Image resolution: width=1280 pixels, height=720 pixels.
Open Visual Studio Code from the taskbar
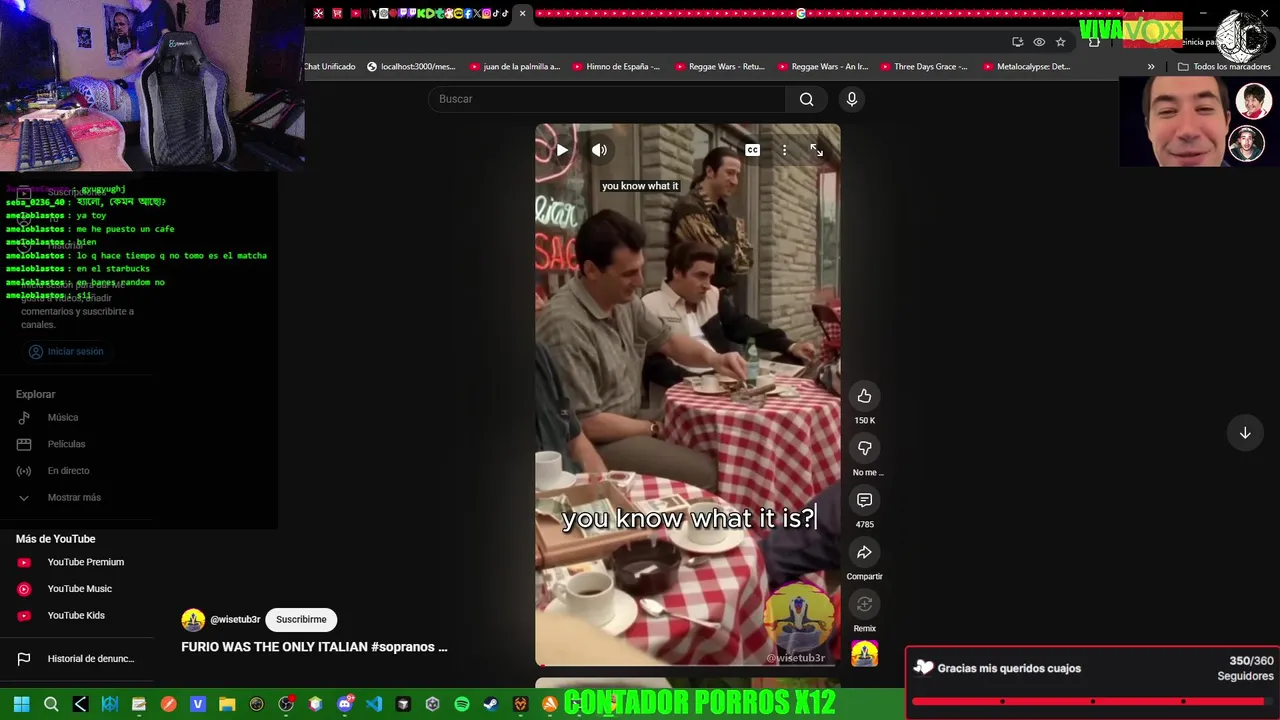(373, 704)
